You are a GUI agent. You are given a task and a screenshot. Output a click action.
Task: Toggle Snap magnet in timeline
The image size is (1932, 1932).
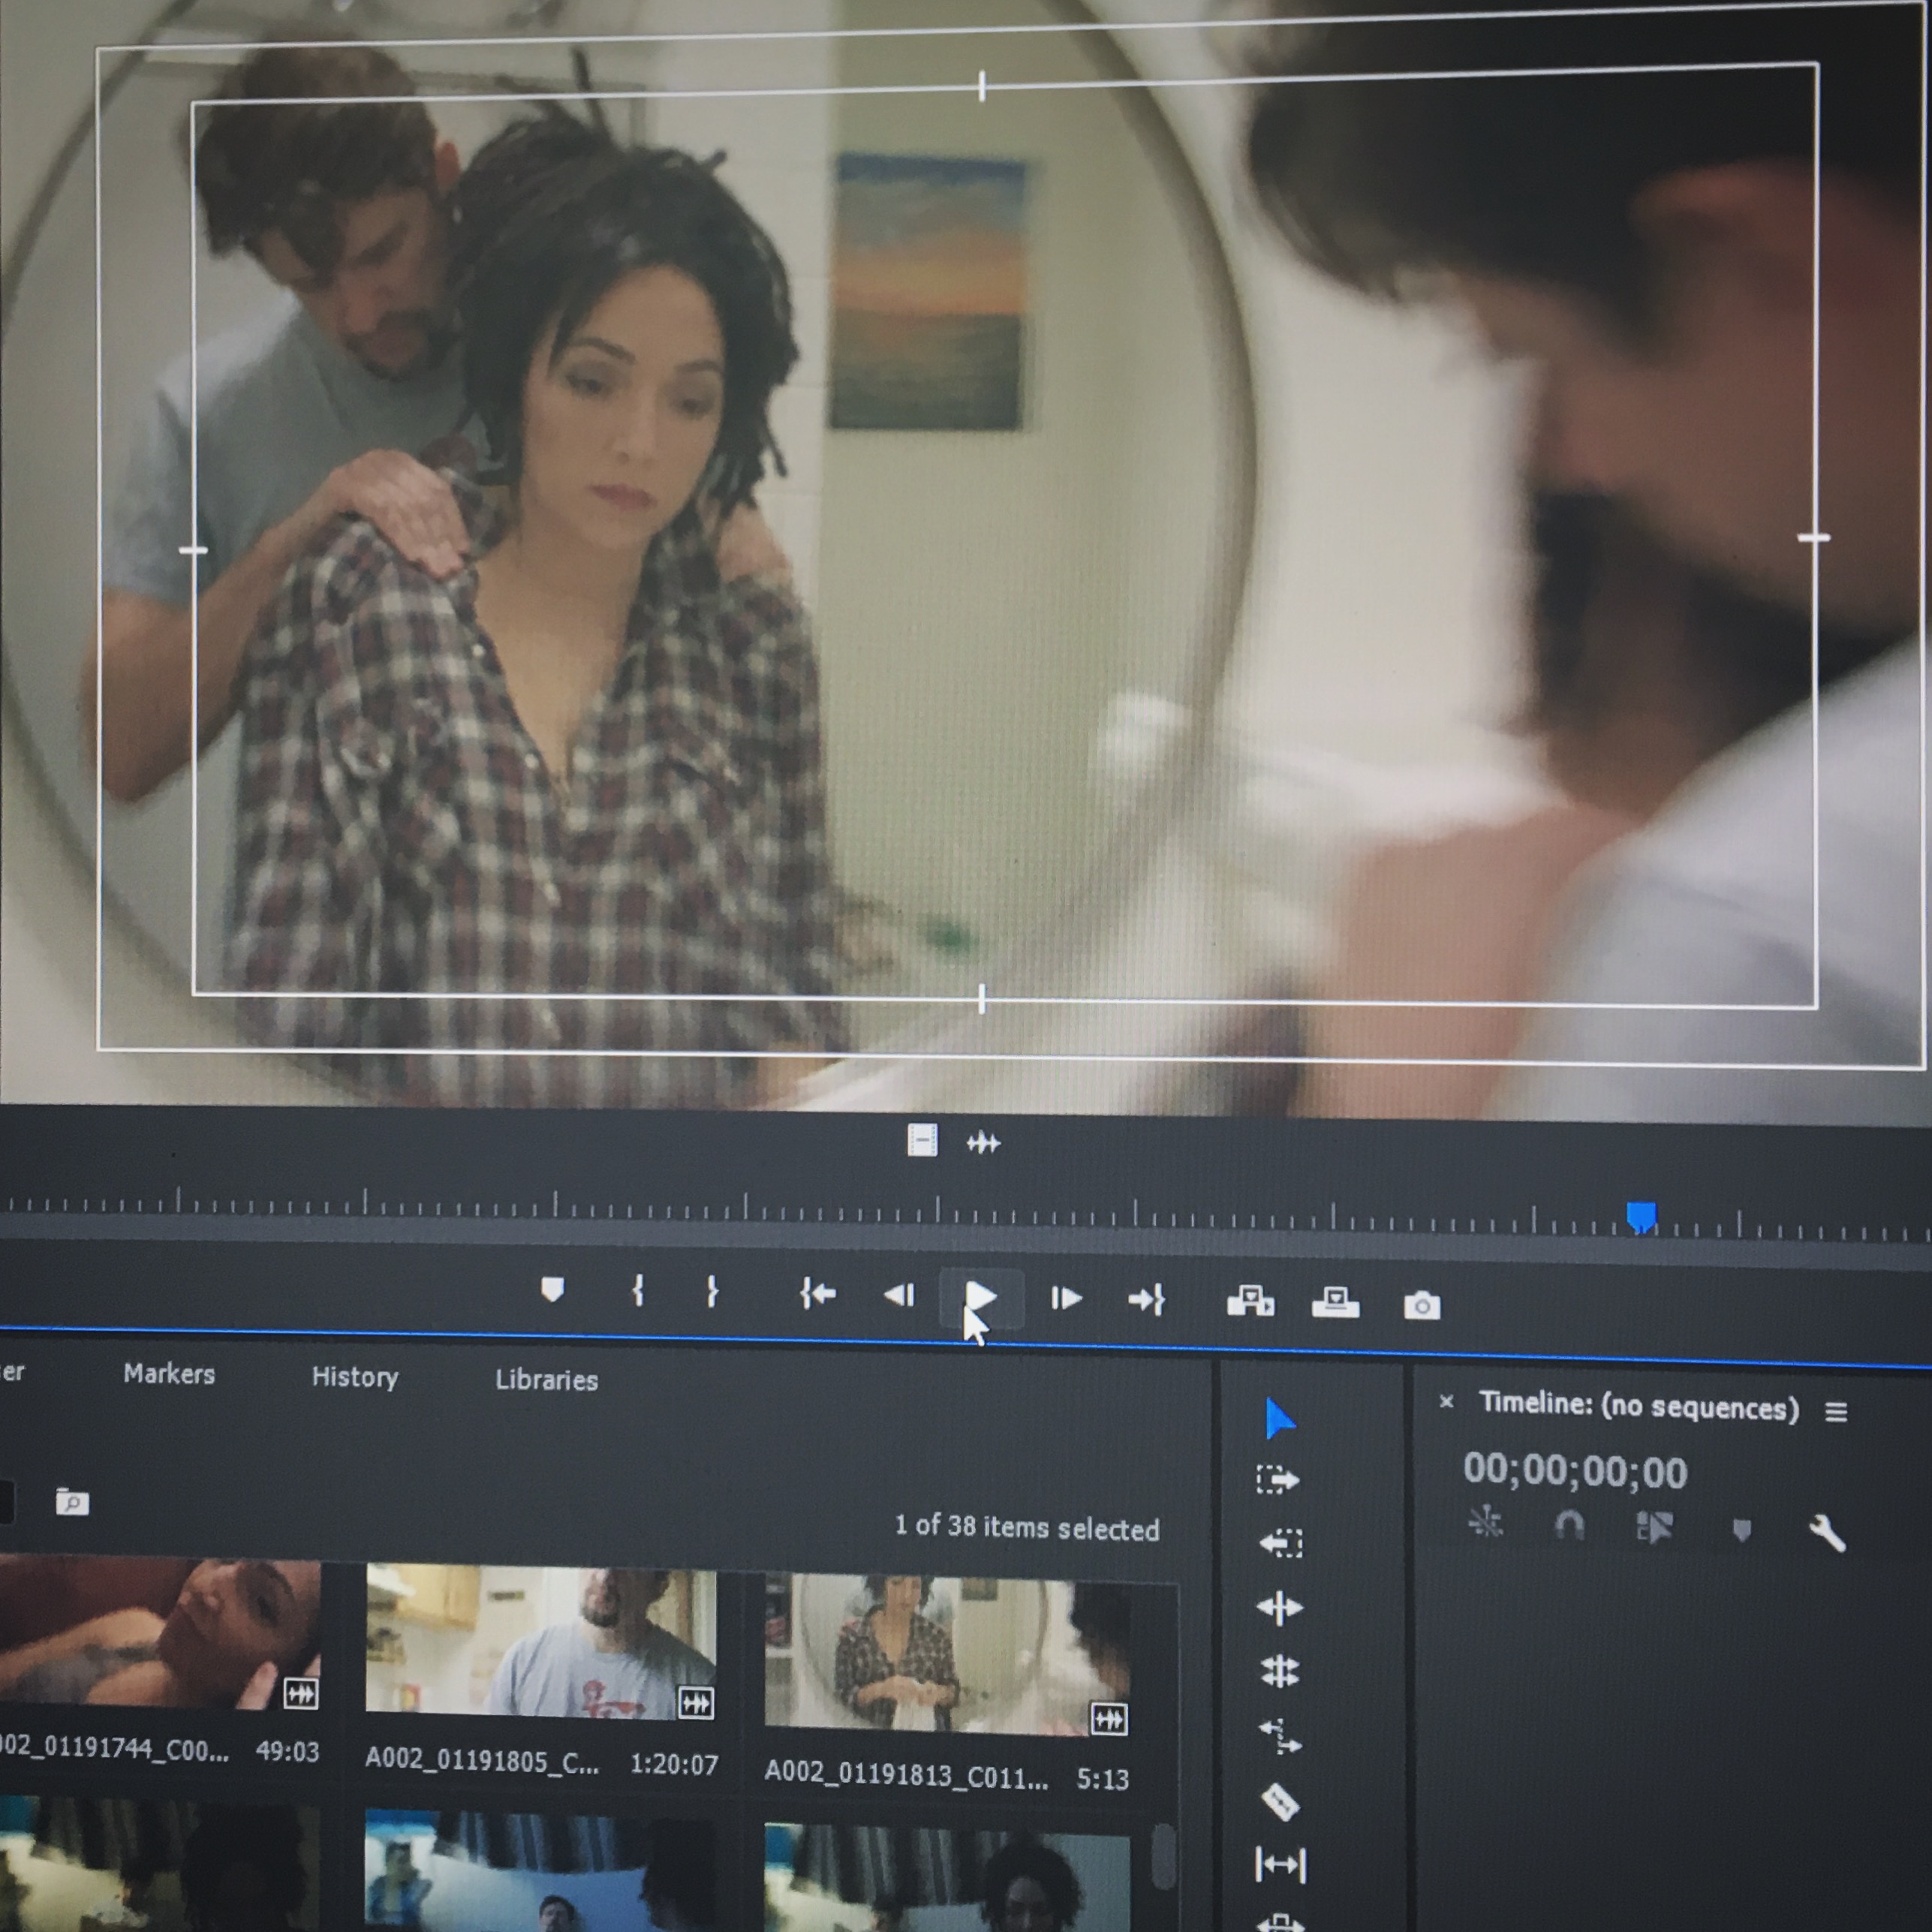1569,1525
